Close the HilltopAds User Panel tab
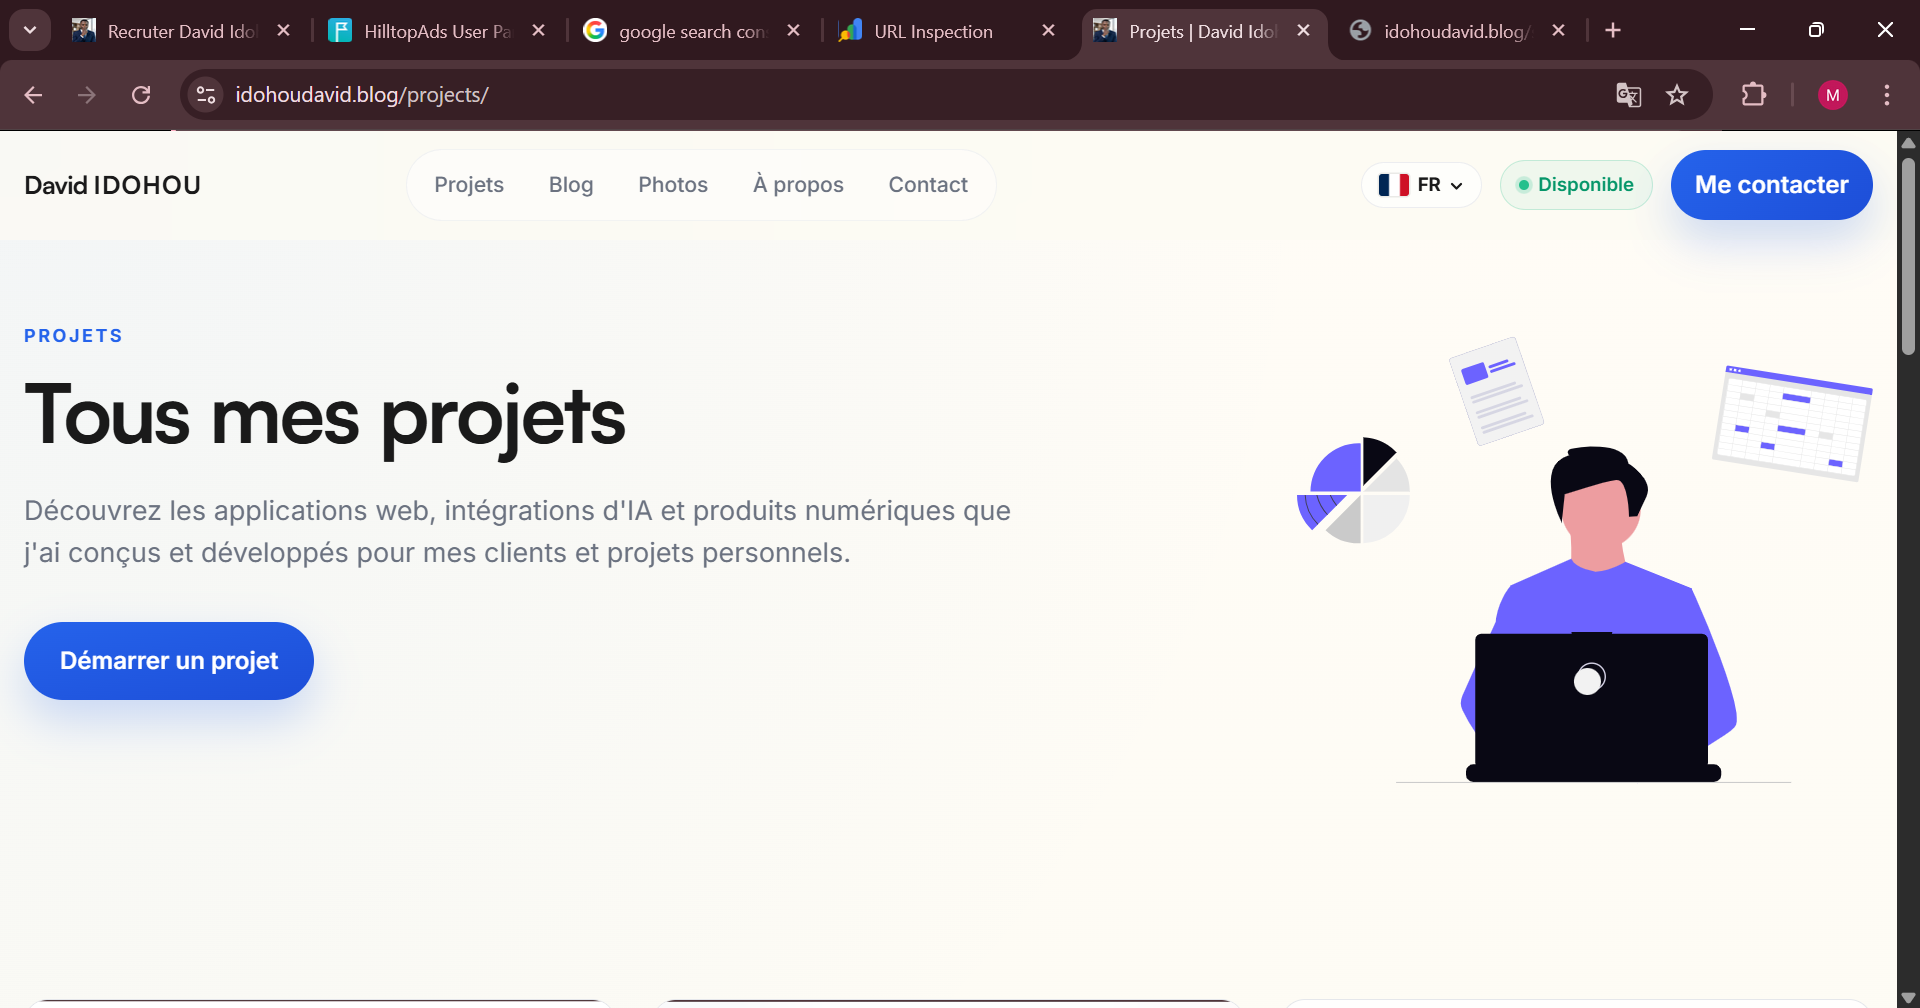 point(539,30)
